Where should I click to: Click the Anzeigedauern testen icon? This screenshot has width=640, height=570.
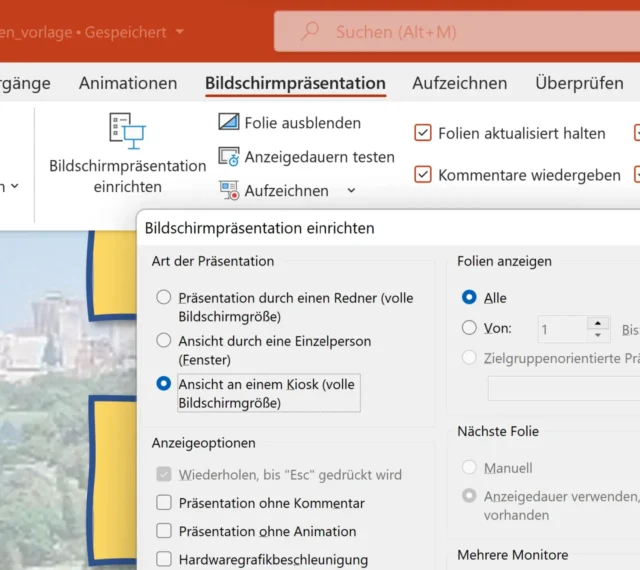(x=229, y=157)
